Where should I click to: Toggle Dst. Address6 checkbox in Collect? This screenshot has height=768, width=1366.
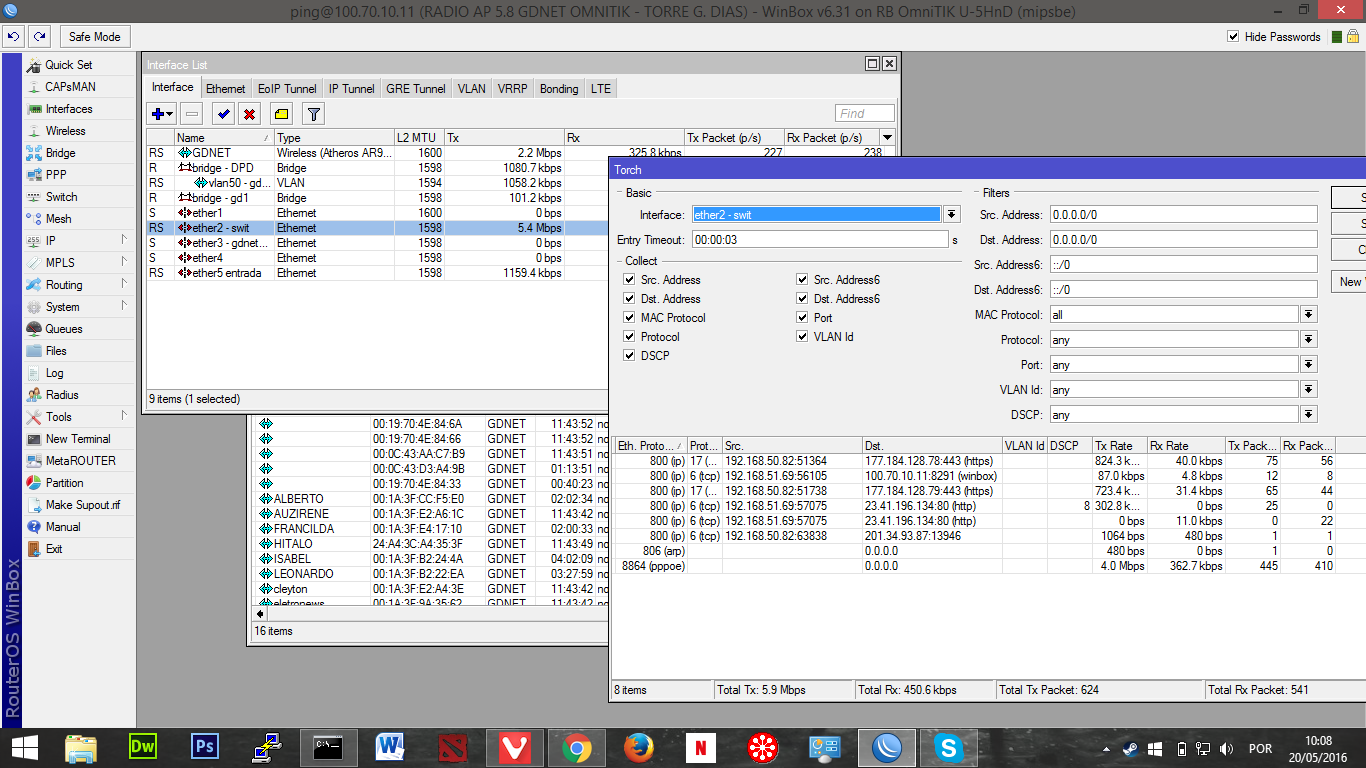pos(803,299)
